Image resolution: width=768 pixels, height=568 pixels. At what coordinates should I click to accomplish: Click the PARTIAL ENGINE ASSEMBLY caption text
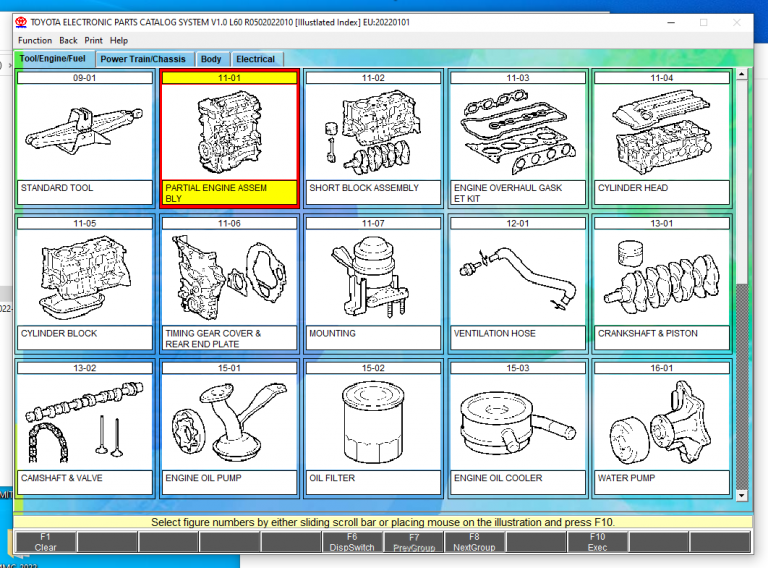pyautogui.click(x=216, y=193)
